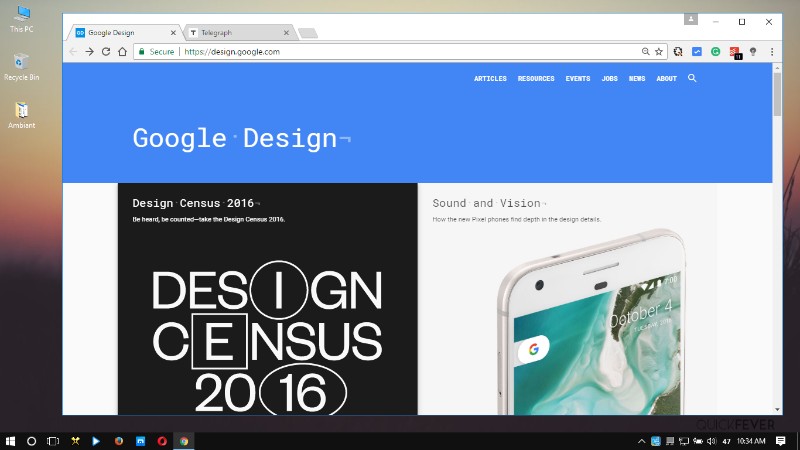Click the browser forward arrow
Screen dimensions: 800x450
(89, 52)
